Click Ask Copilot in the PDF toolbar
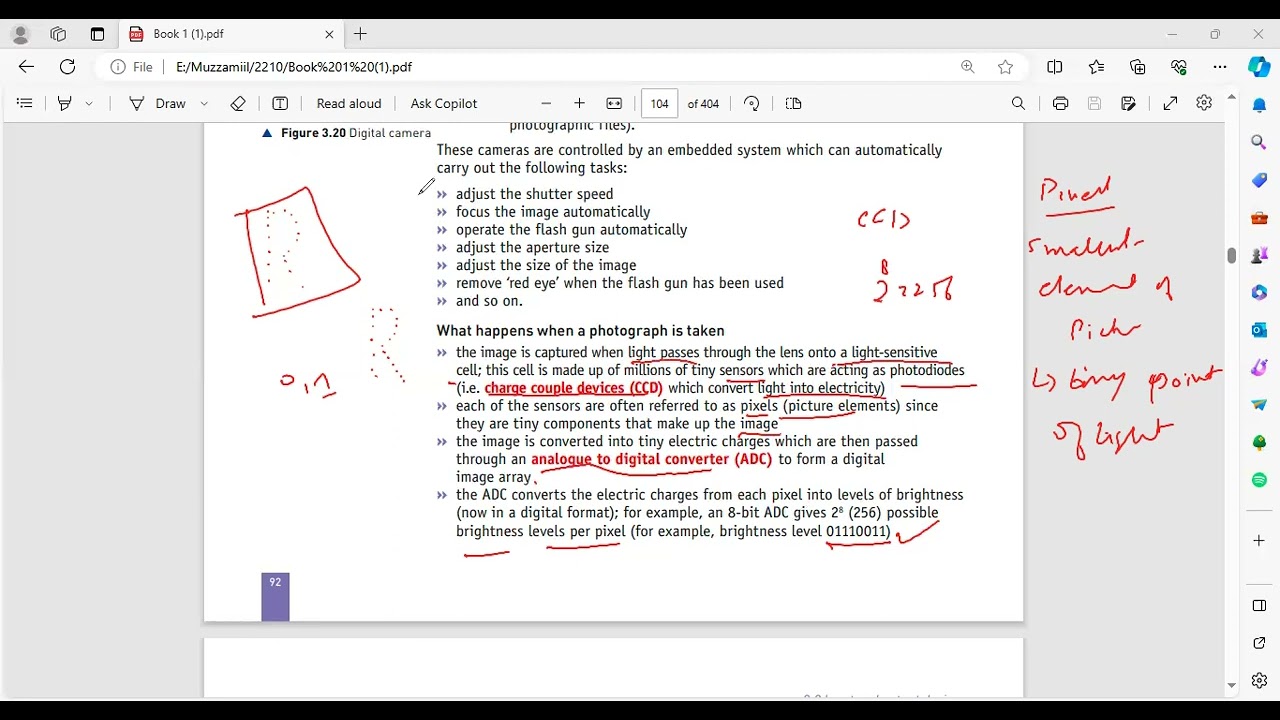 444,103
